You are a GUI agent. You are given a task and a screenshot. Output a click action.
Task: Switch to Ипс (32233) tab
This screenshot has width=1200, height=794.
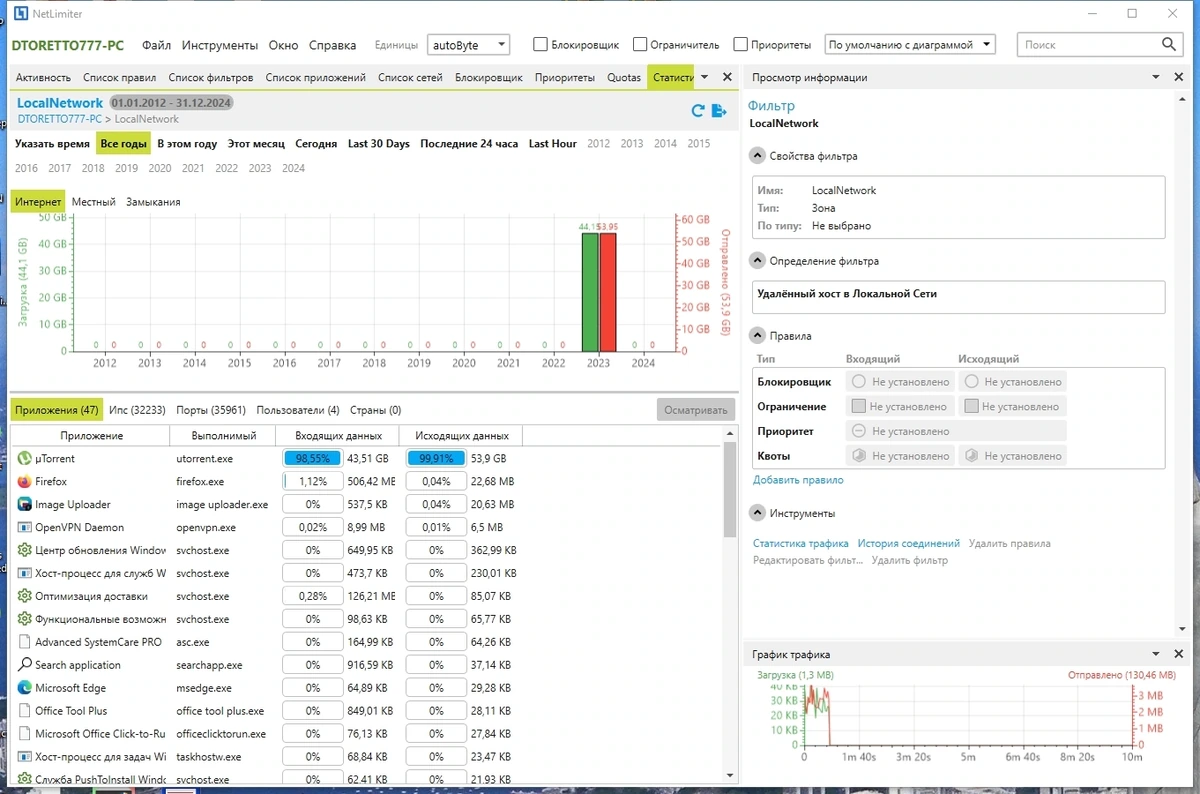coord(137,410)
